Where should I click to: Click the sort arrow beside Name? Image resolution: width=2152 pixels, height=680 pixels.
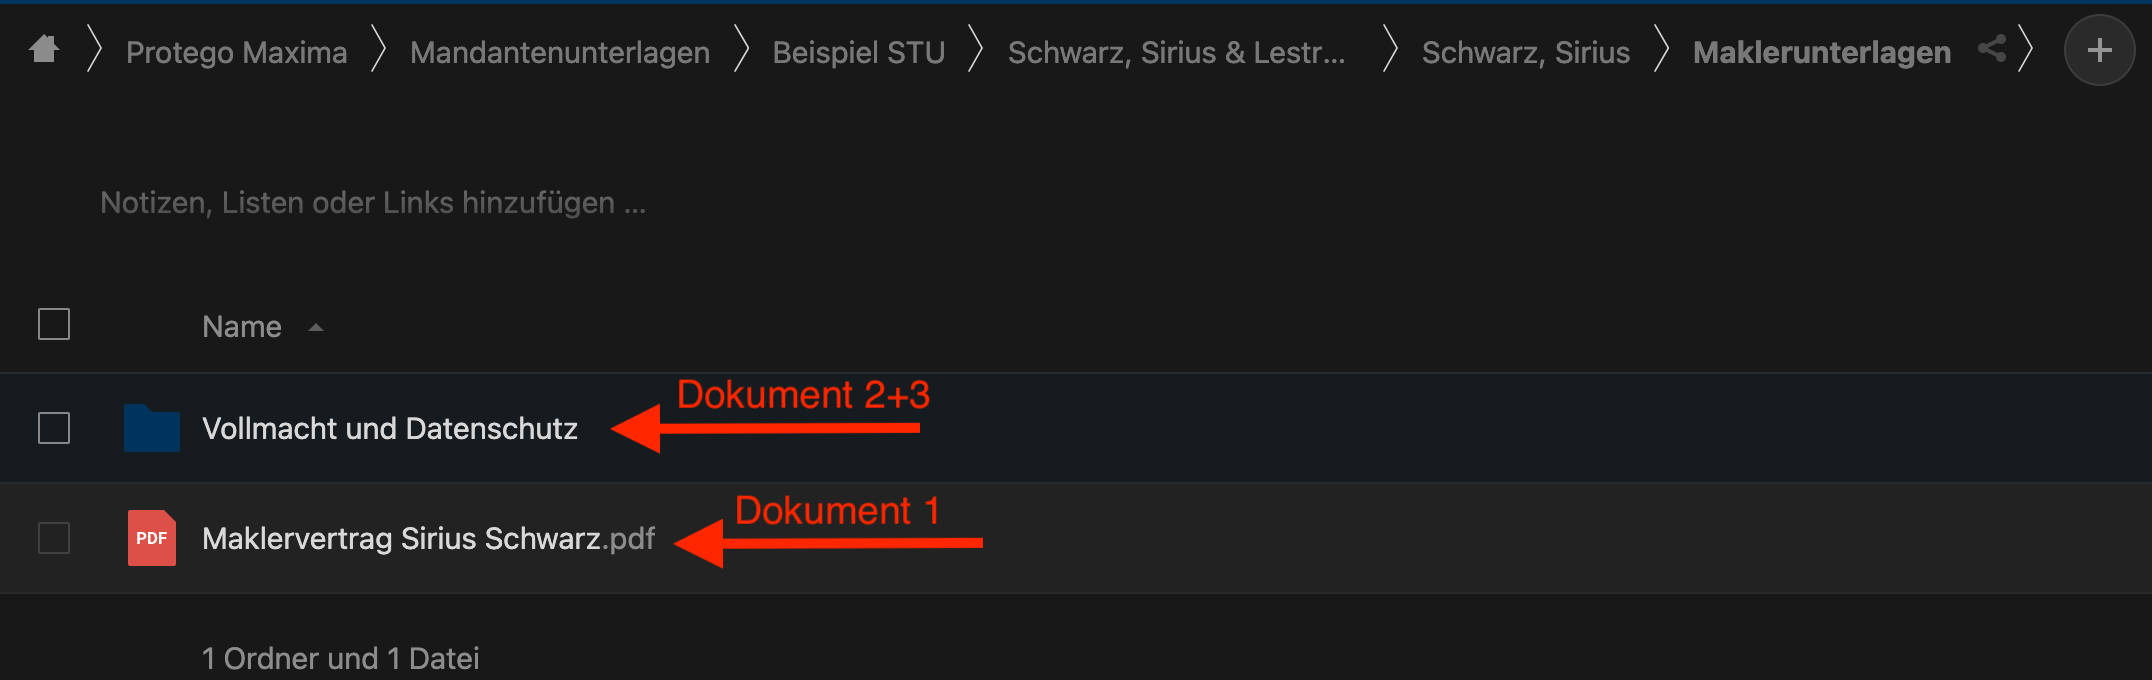coord(316,328)
